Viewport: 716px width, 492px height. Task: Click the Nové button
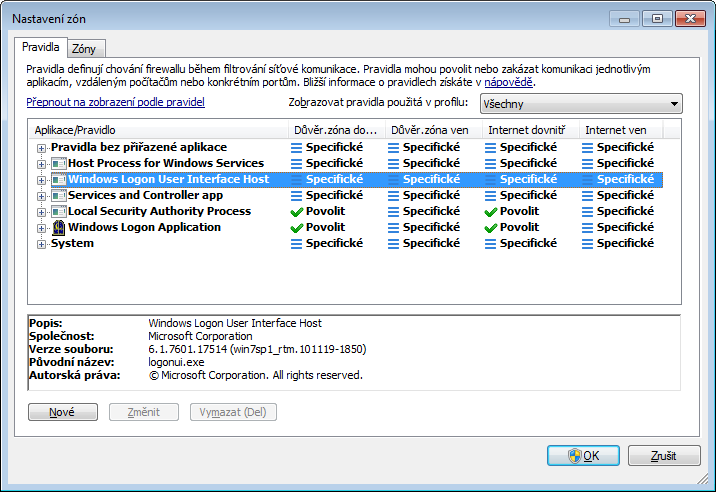pos(63,412)
